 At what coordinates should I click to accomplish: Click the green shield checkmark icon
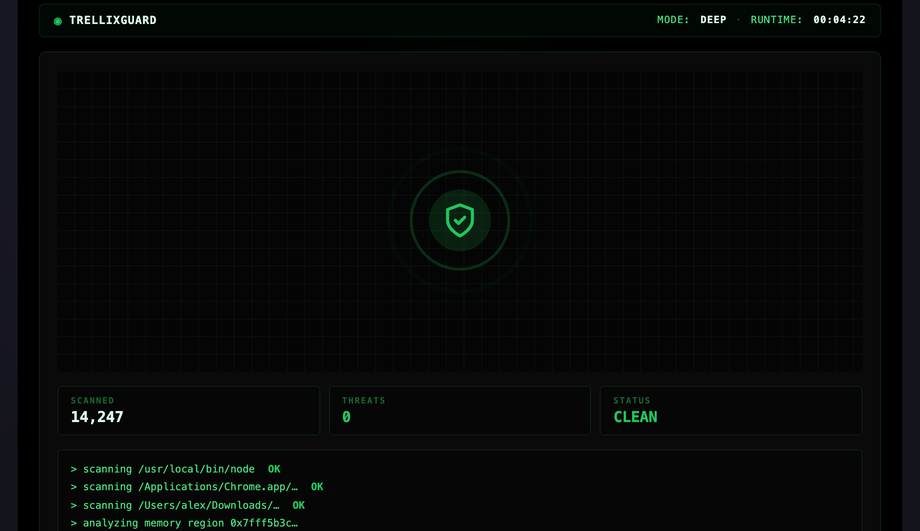(x=459, y=220)
